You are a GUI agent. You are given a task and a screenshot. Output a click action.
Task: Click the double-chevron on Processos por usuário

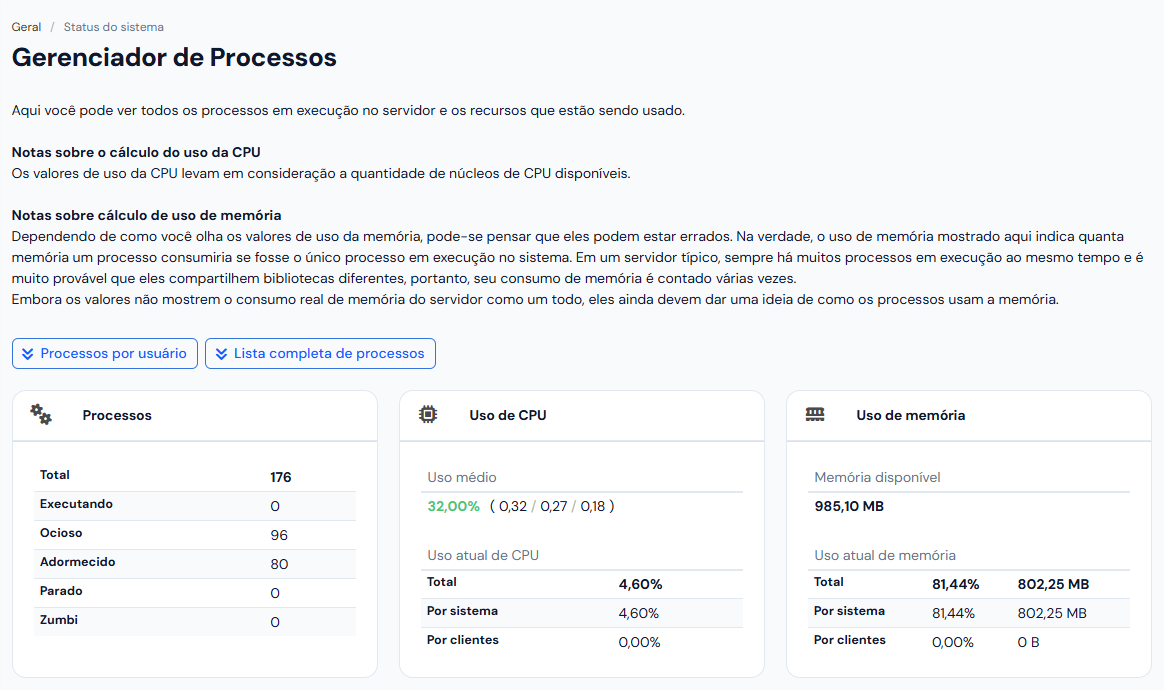coord(27,354)
